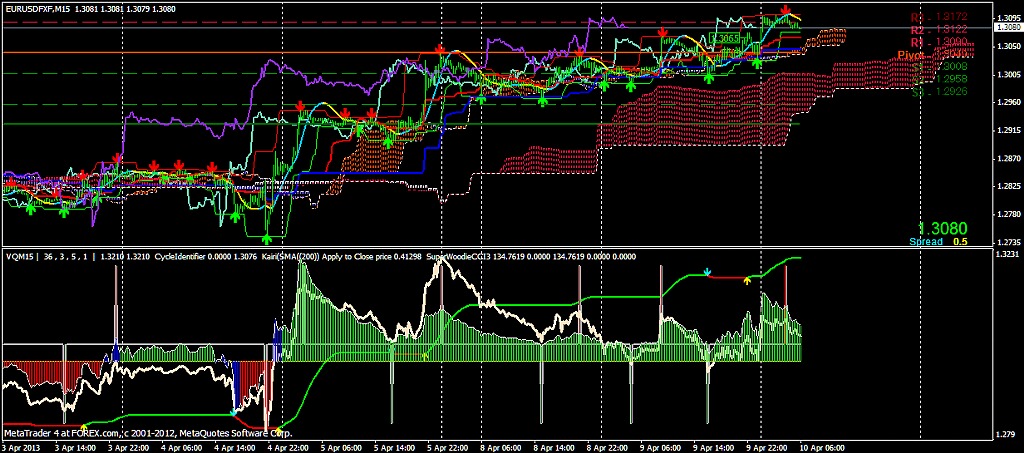This screenshot has height=453, width=1024.
Task: Select the R3 1.3172 resistance label
Action: (x=938, y=17)
